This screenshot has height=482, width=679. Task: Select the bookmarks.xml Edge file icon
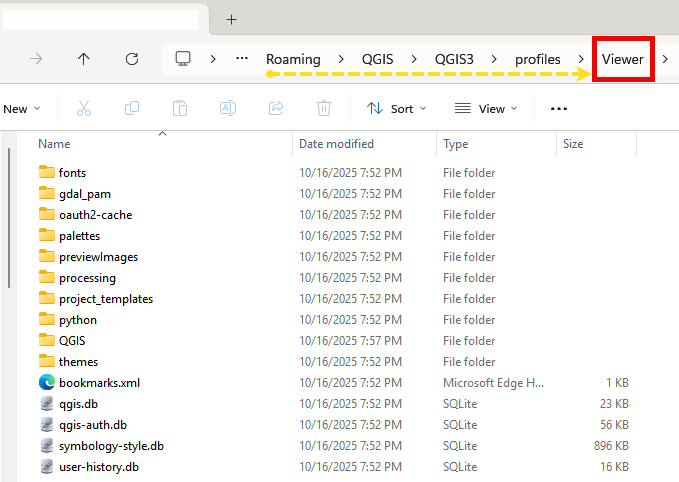(47, 382)
